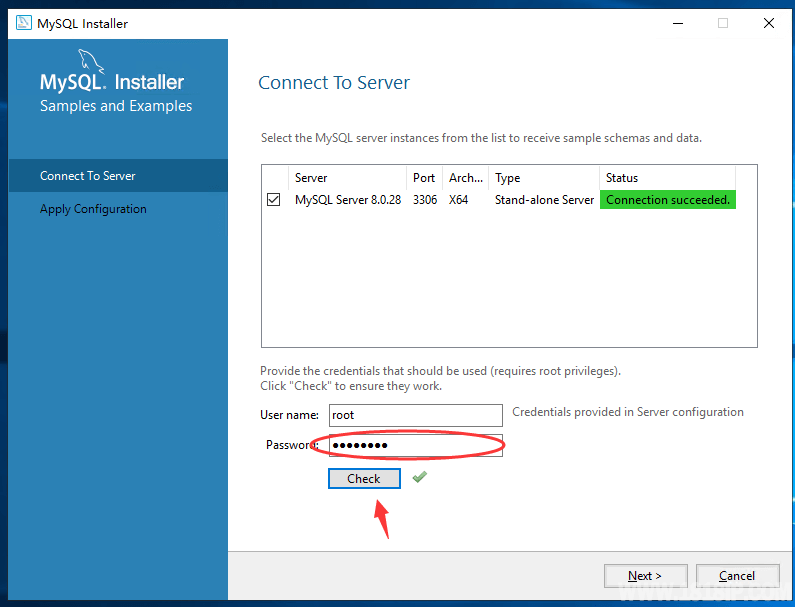Click the Connect To Server page heading
The height and width of the screenshot is (607, 795).
click(x=334, y=83)
